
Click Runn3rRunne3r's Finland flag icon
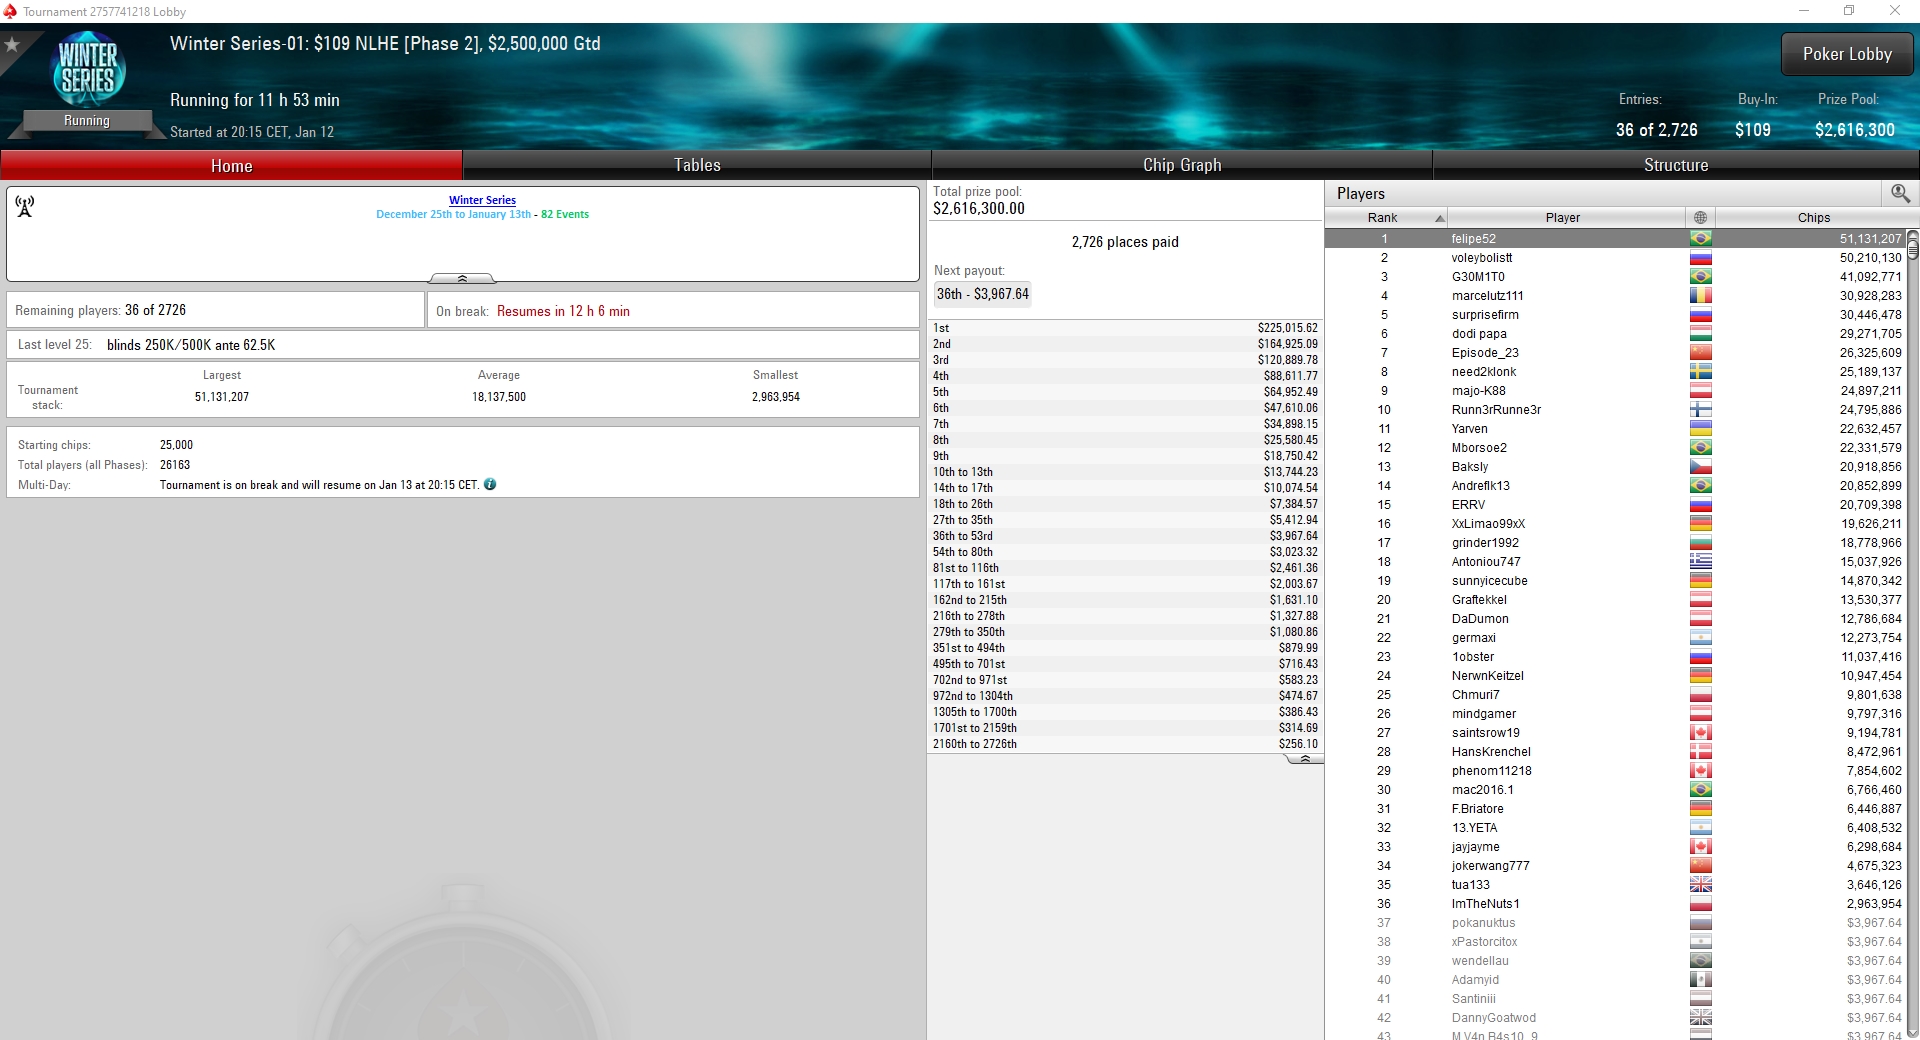pos(1700,410)
